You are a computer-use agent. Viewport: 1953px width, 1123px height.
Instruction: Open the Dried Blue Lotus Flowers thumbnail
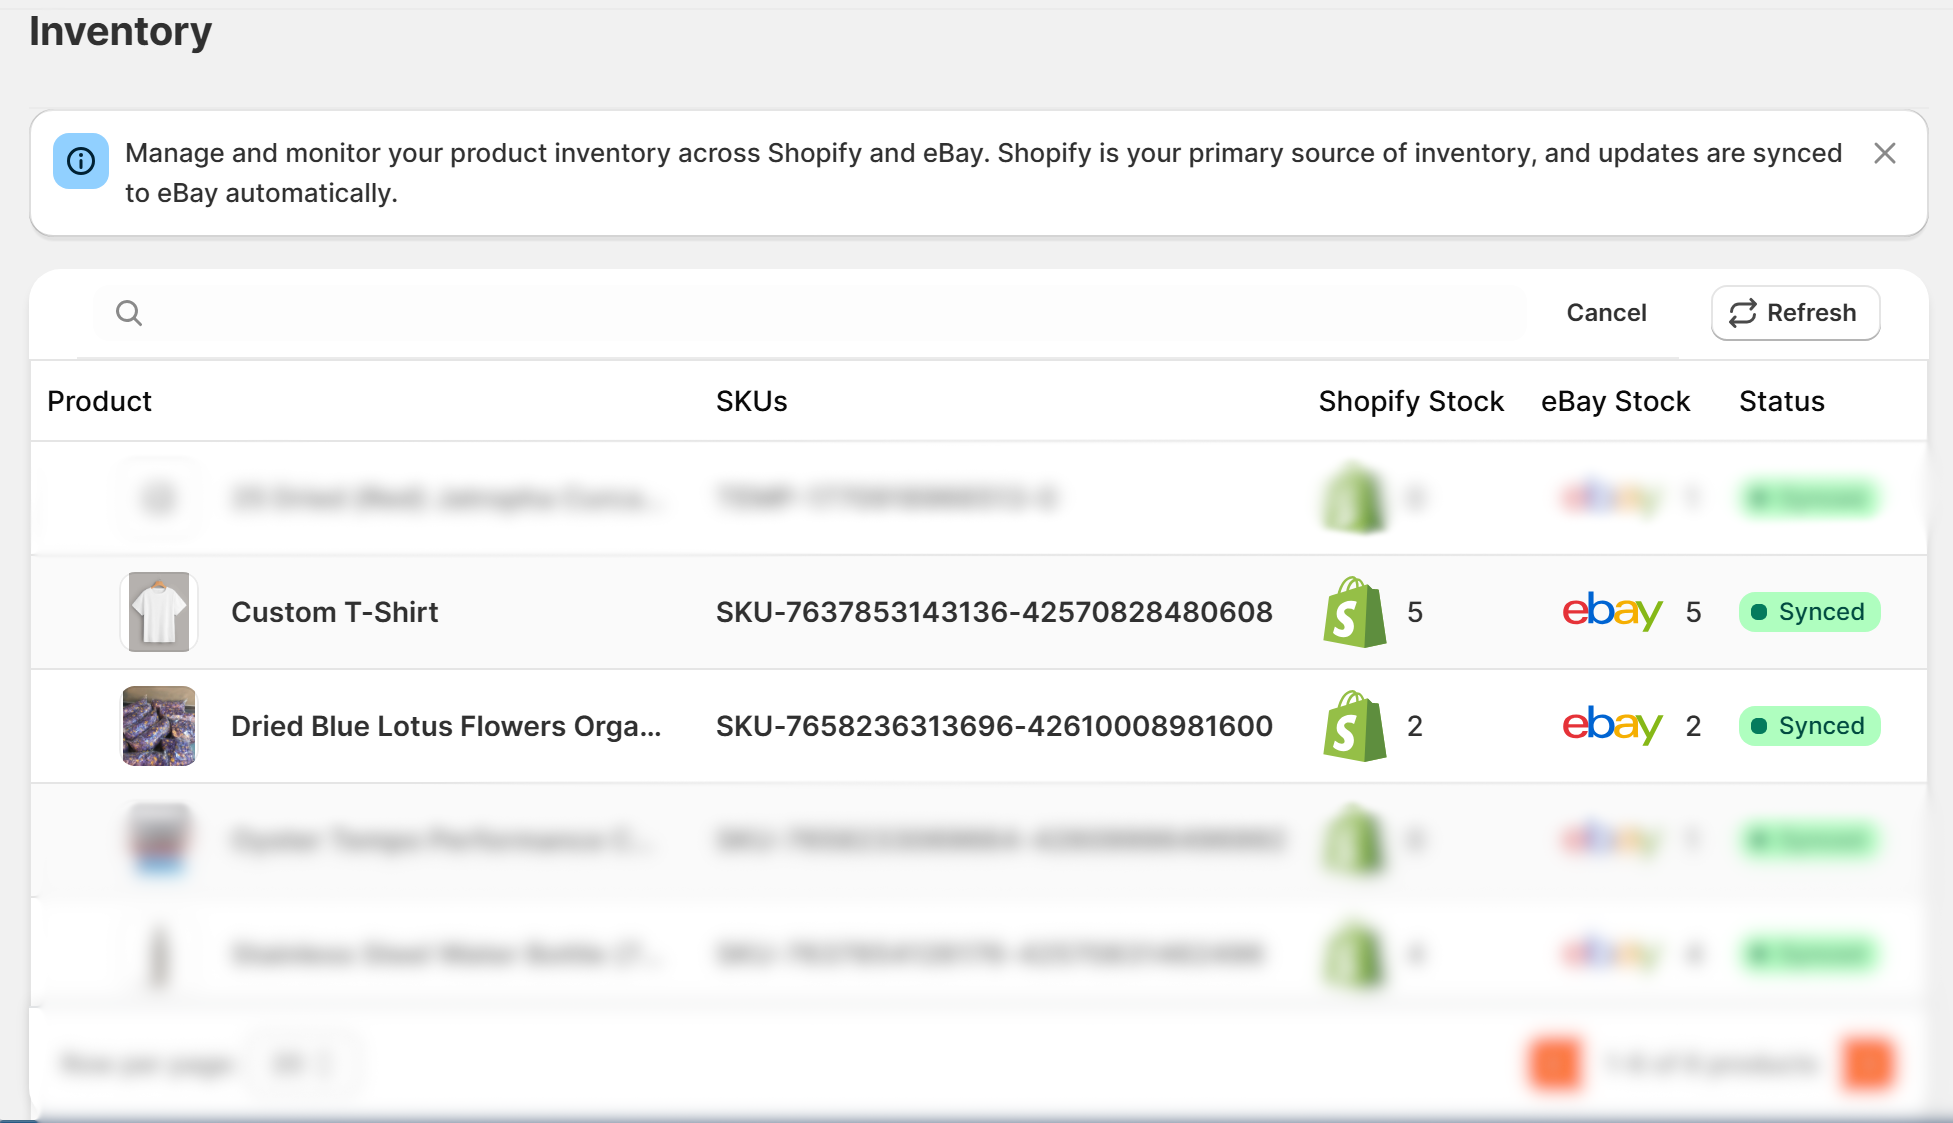[159, 726]
